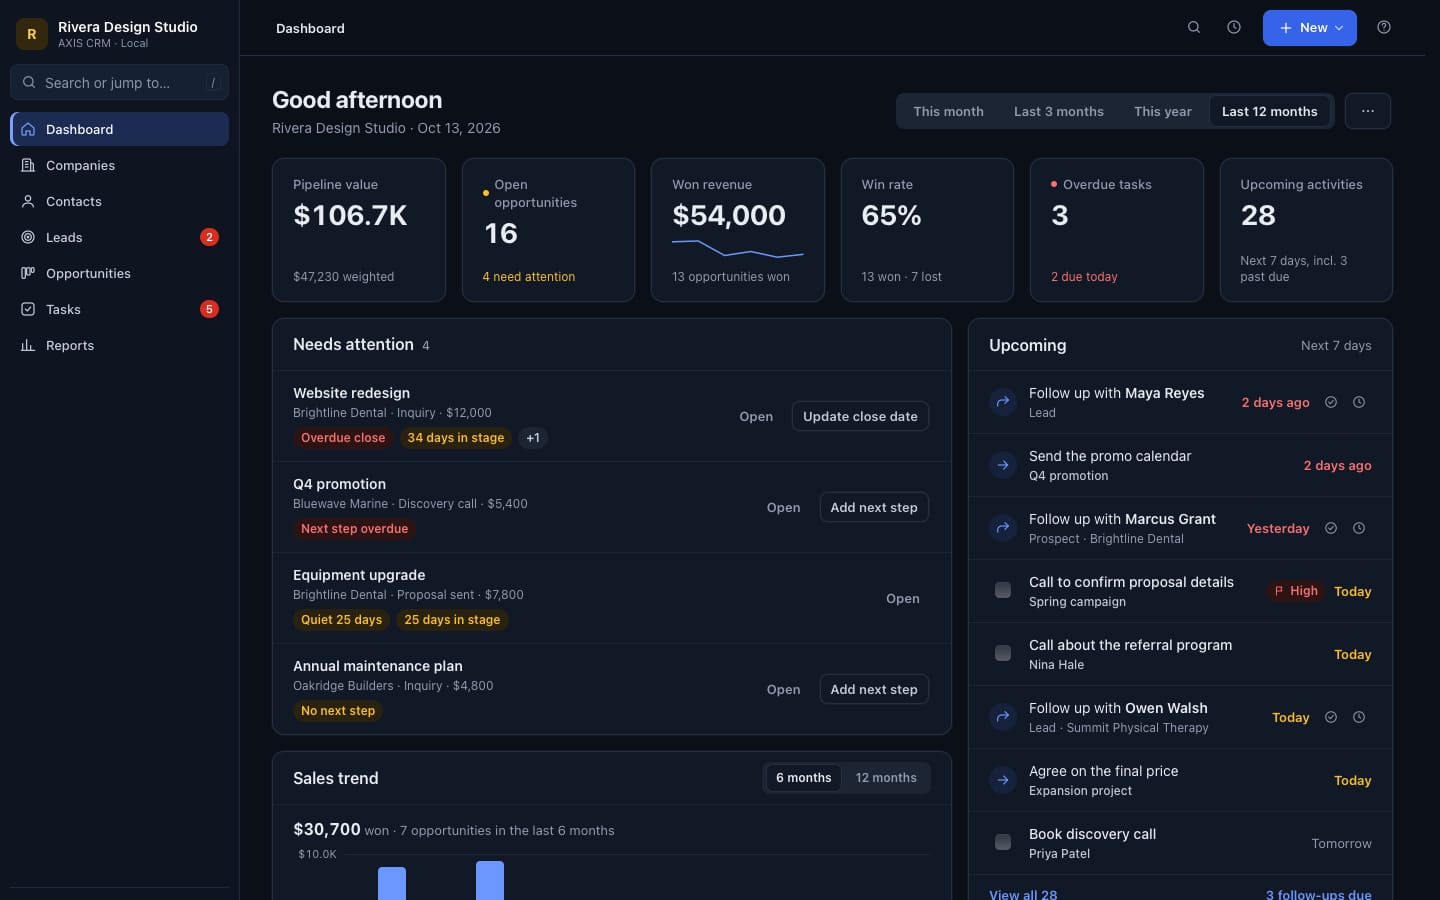Click Open for Annual maintenance plan
1440x900 pixels.
pos(784,689)
